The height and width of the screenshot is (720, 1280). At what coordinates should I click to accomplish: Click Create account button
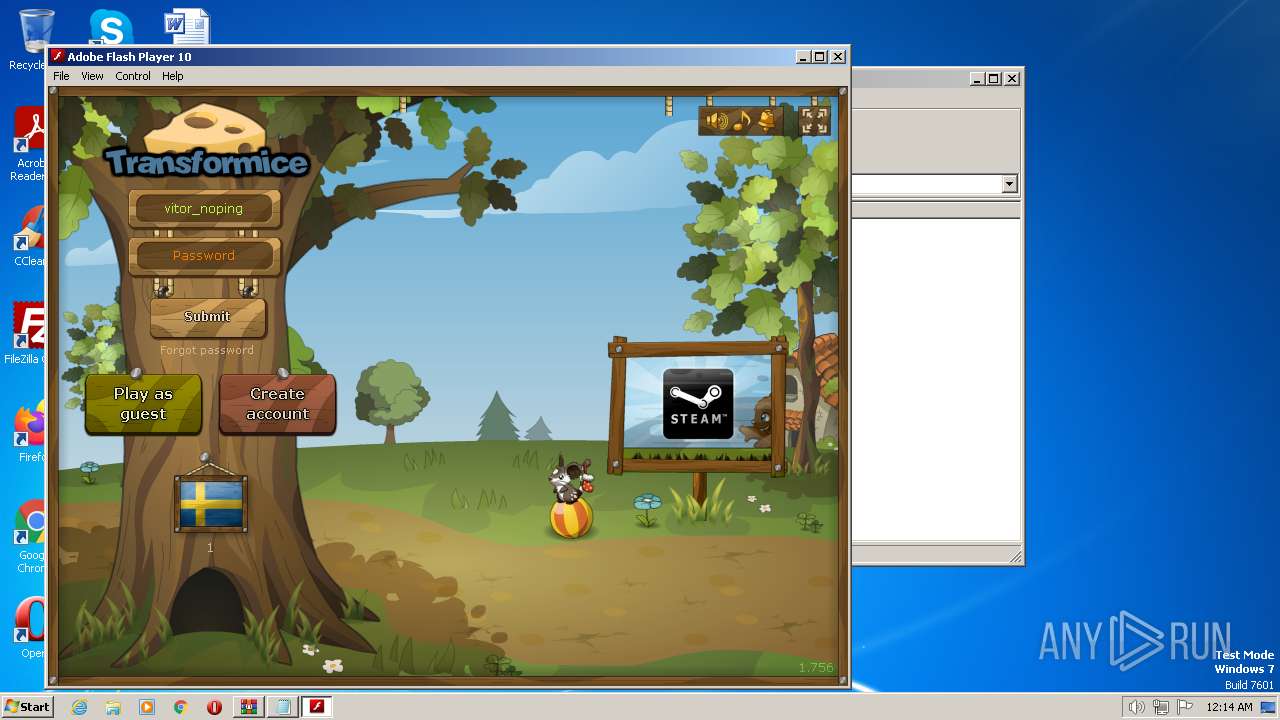click(277, 404)
